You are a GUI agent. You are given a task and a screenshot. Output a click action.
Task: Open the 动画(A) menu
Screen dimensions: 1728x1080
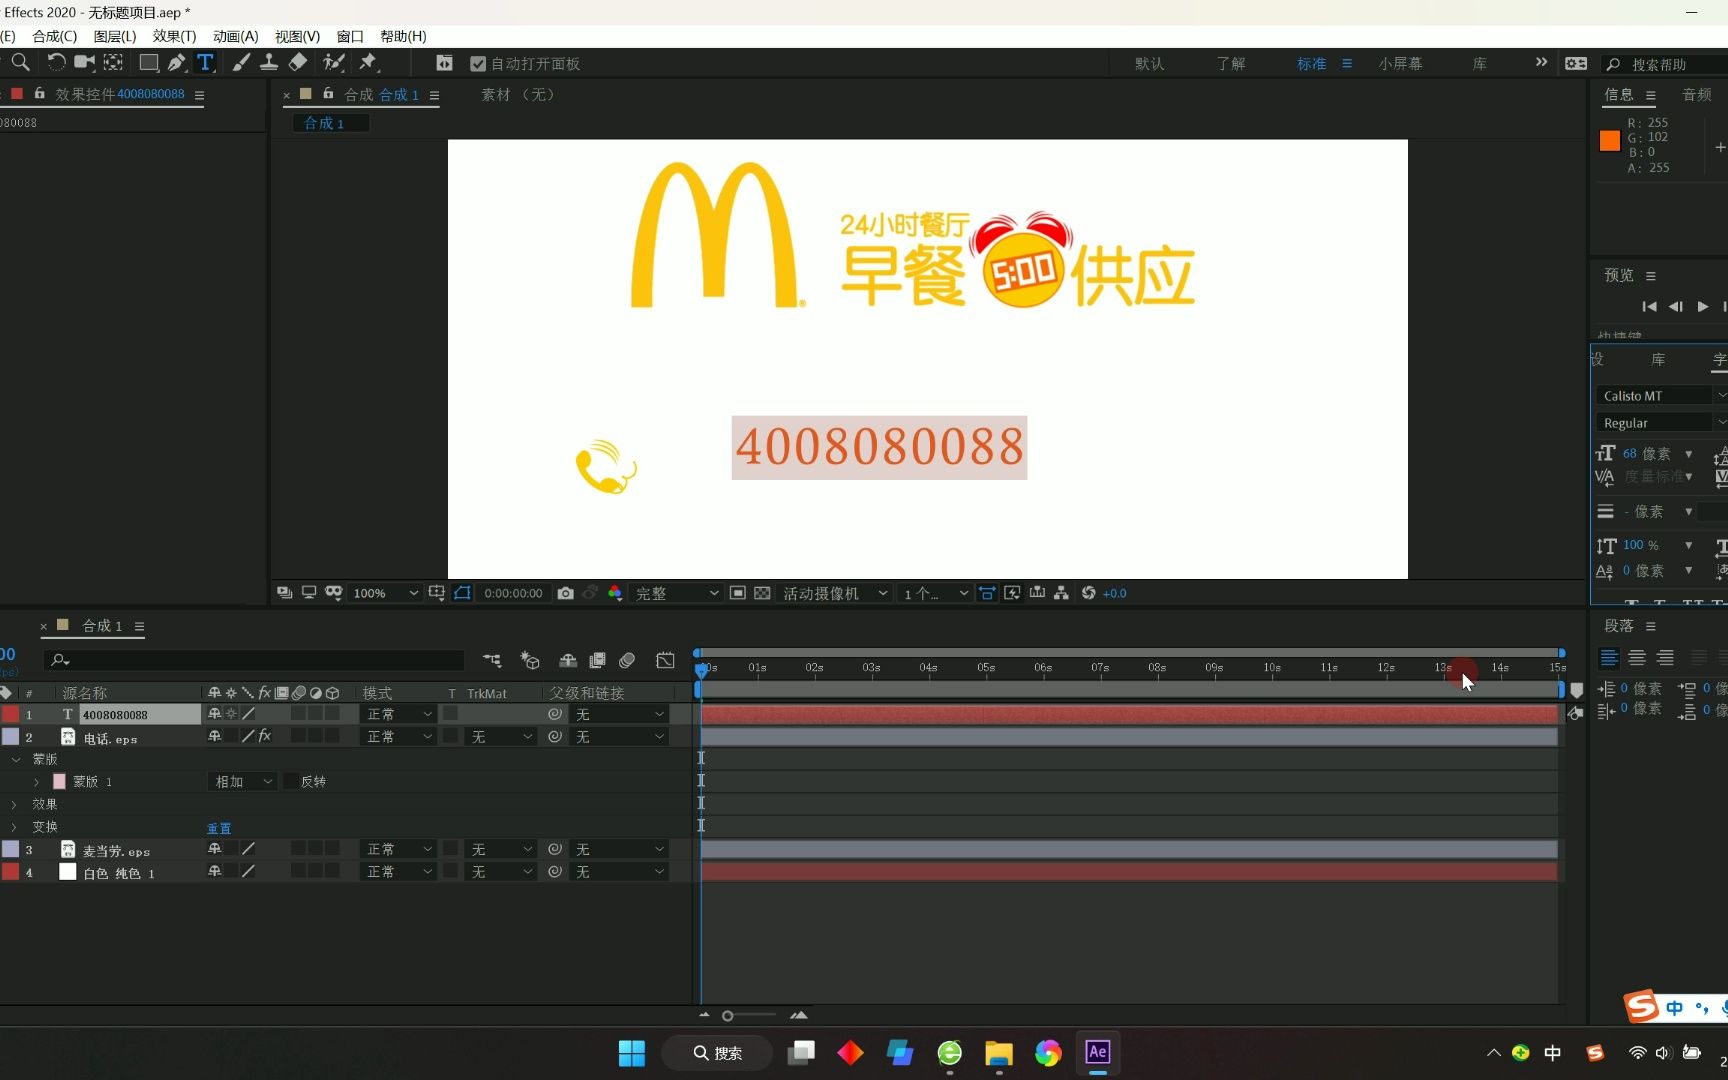tap(235, 36)
